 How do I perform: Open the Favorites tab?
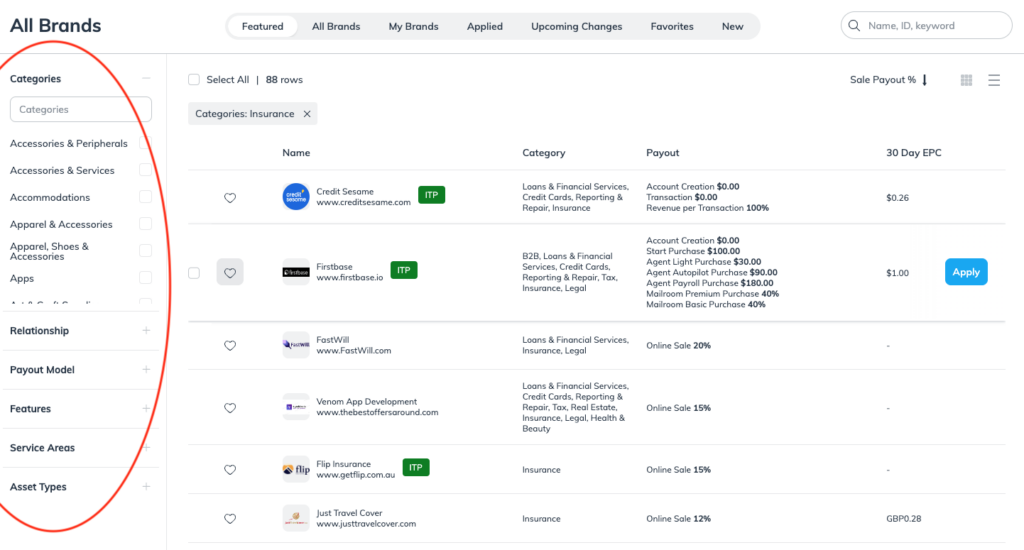[672, 26]
